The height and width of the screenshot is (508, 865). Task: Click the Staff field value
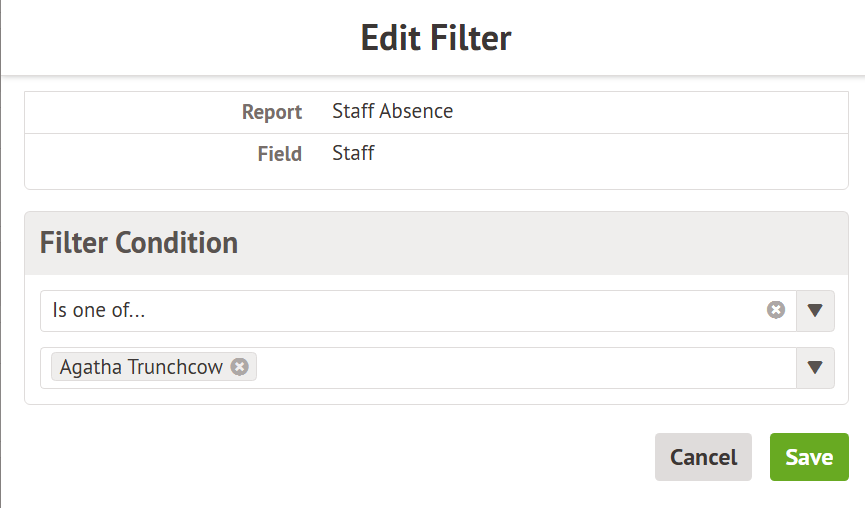pyautogui.click(x=353, y=153)
